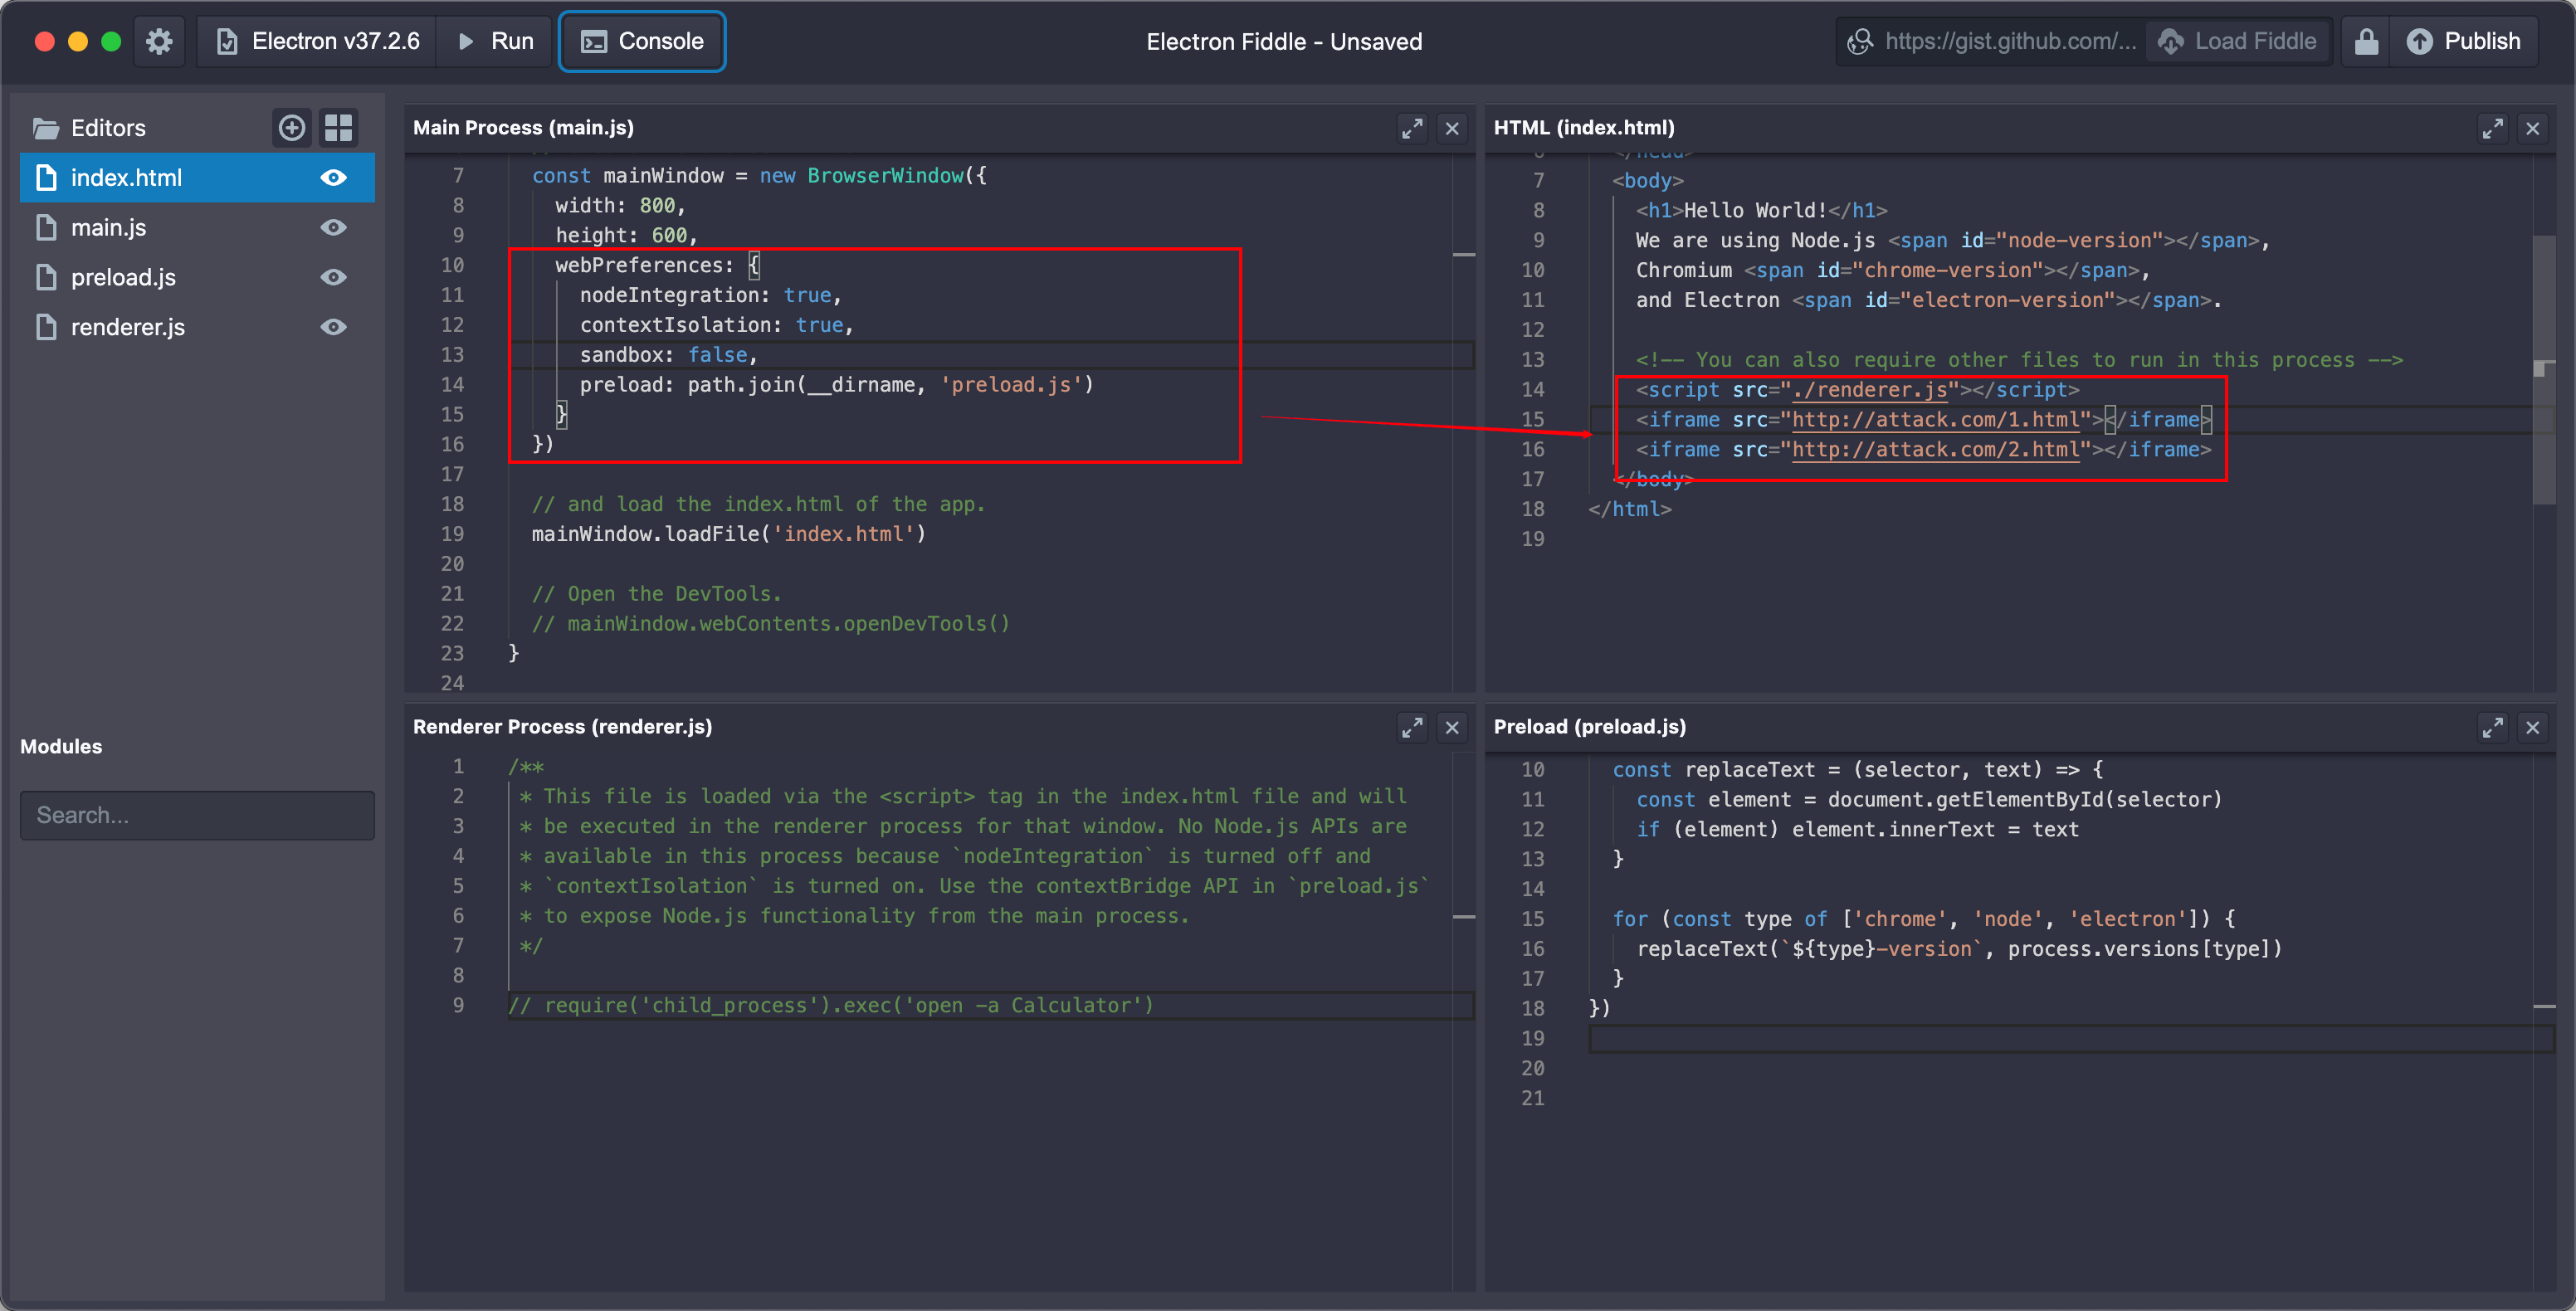The width and height of the screenshot is (2576, 1311).
Task: Click the process.versions[type] line in preload.js
Action: (x=1960, y=948)
